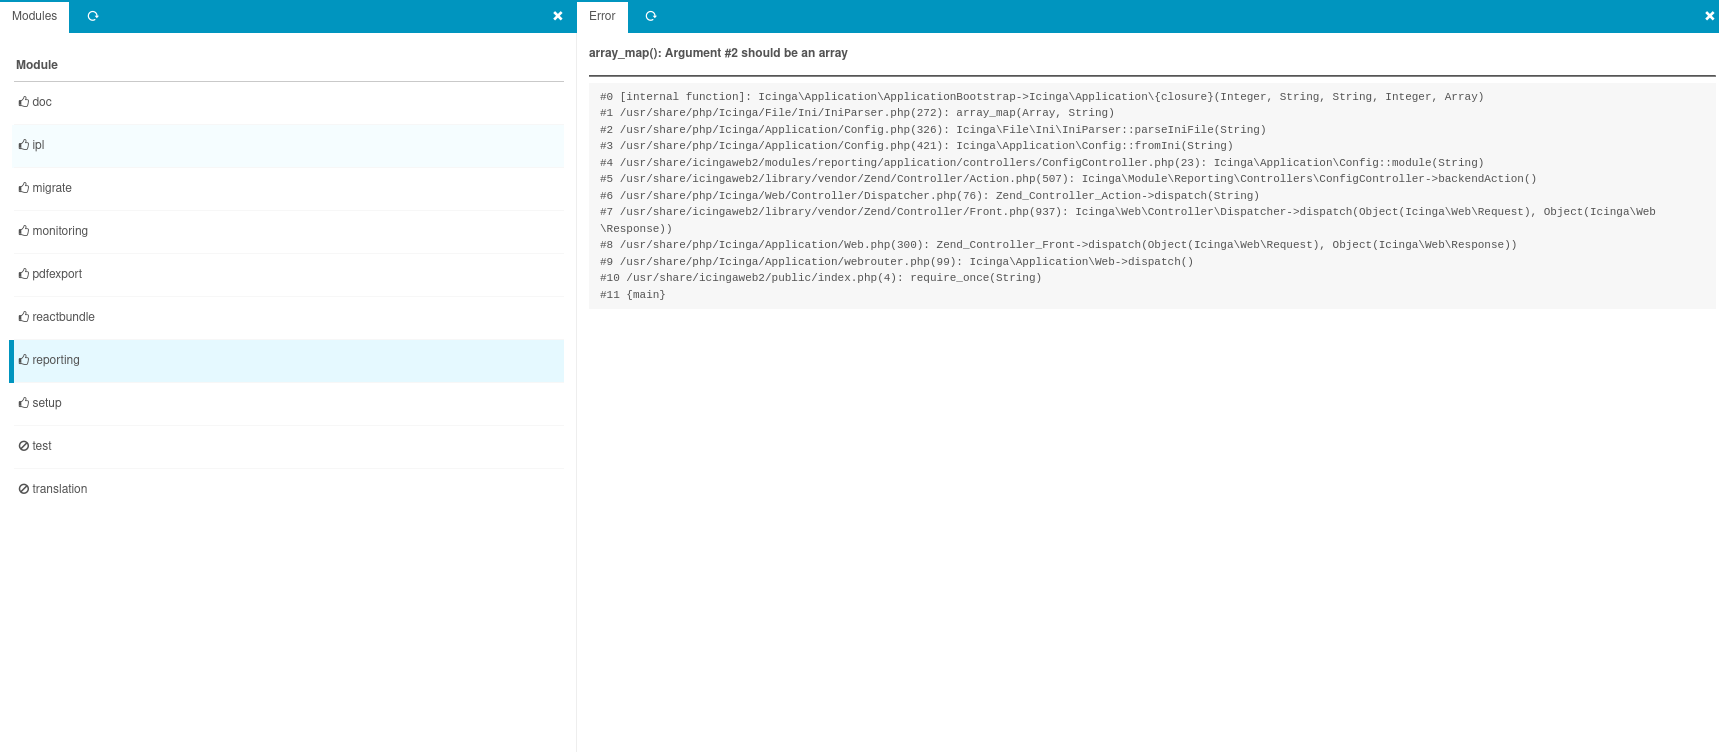The width and height of the screenshot is (1719, 752).
Task: Refresh the Error panel
Action: (x=651, y=16)
